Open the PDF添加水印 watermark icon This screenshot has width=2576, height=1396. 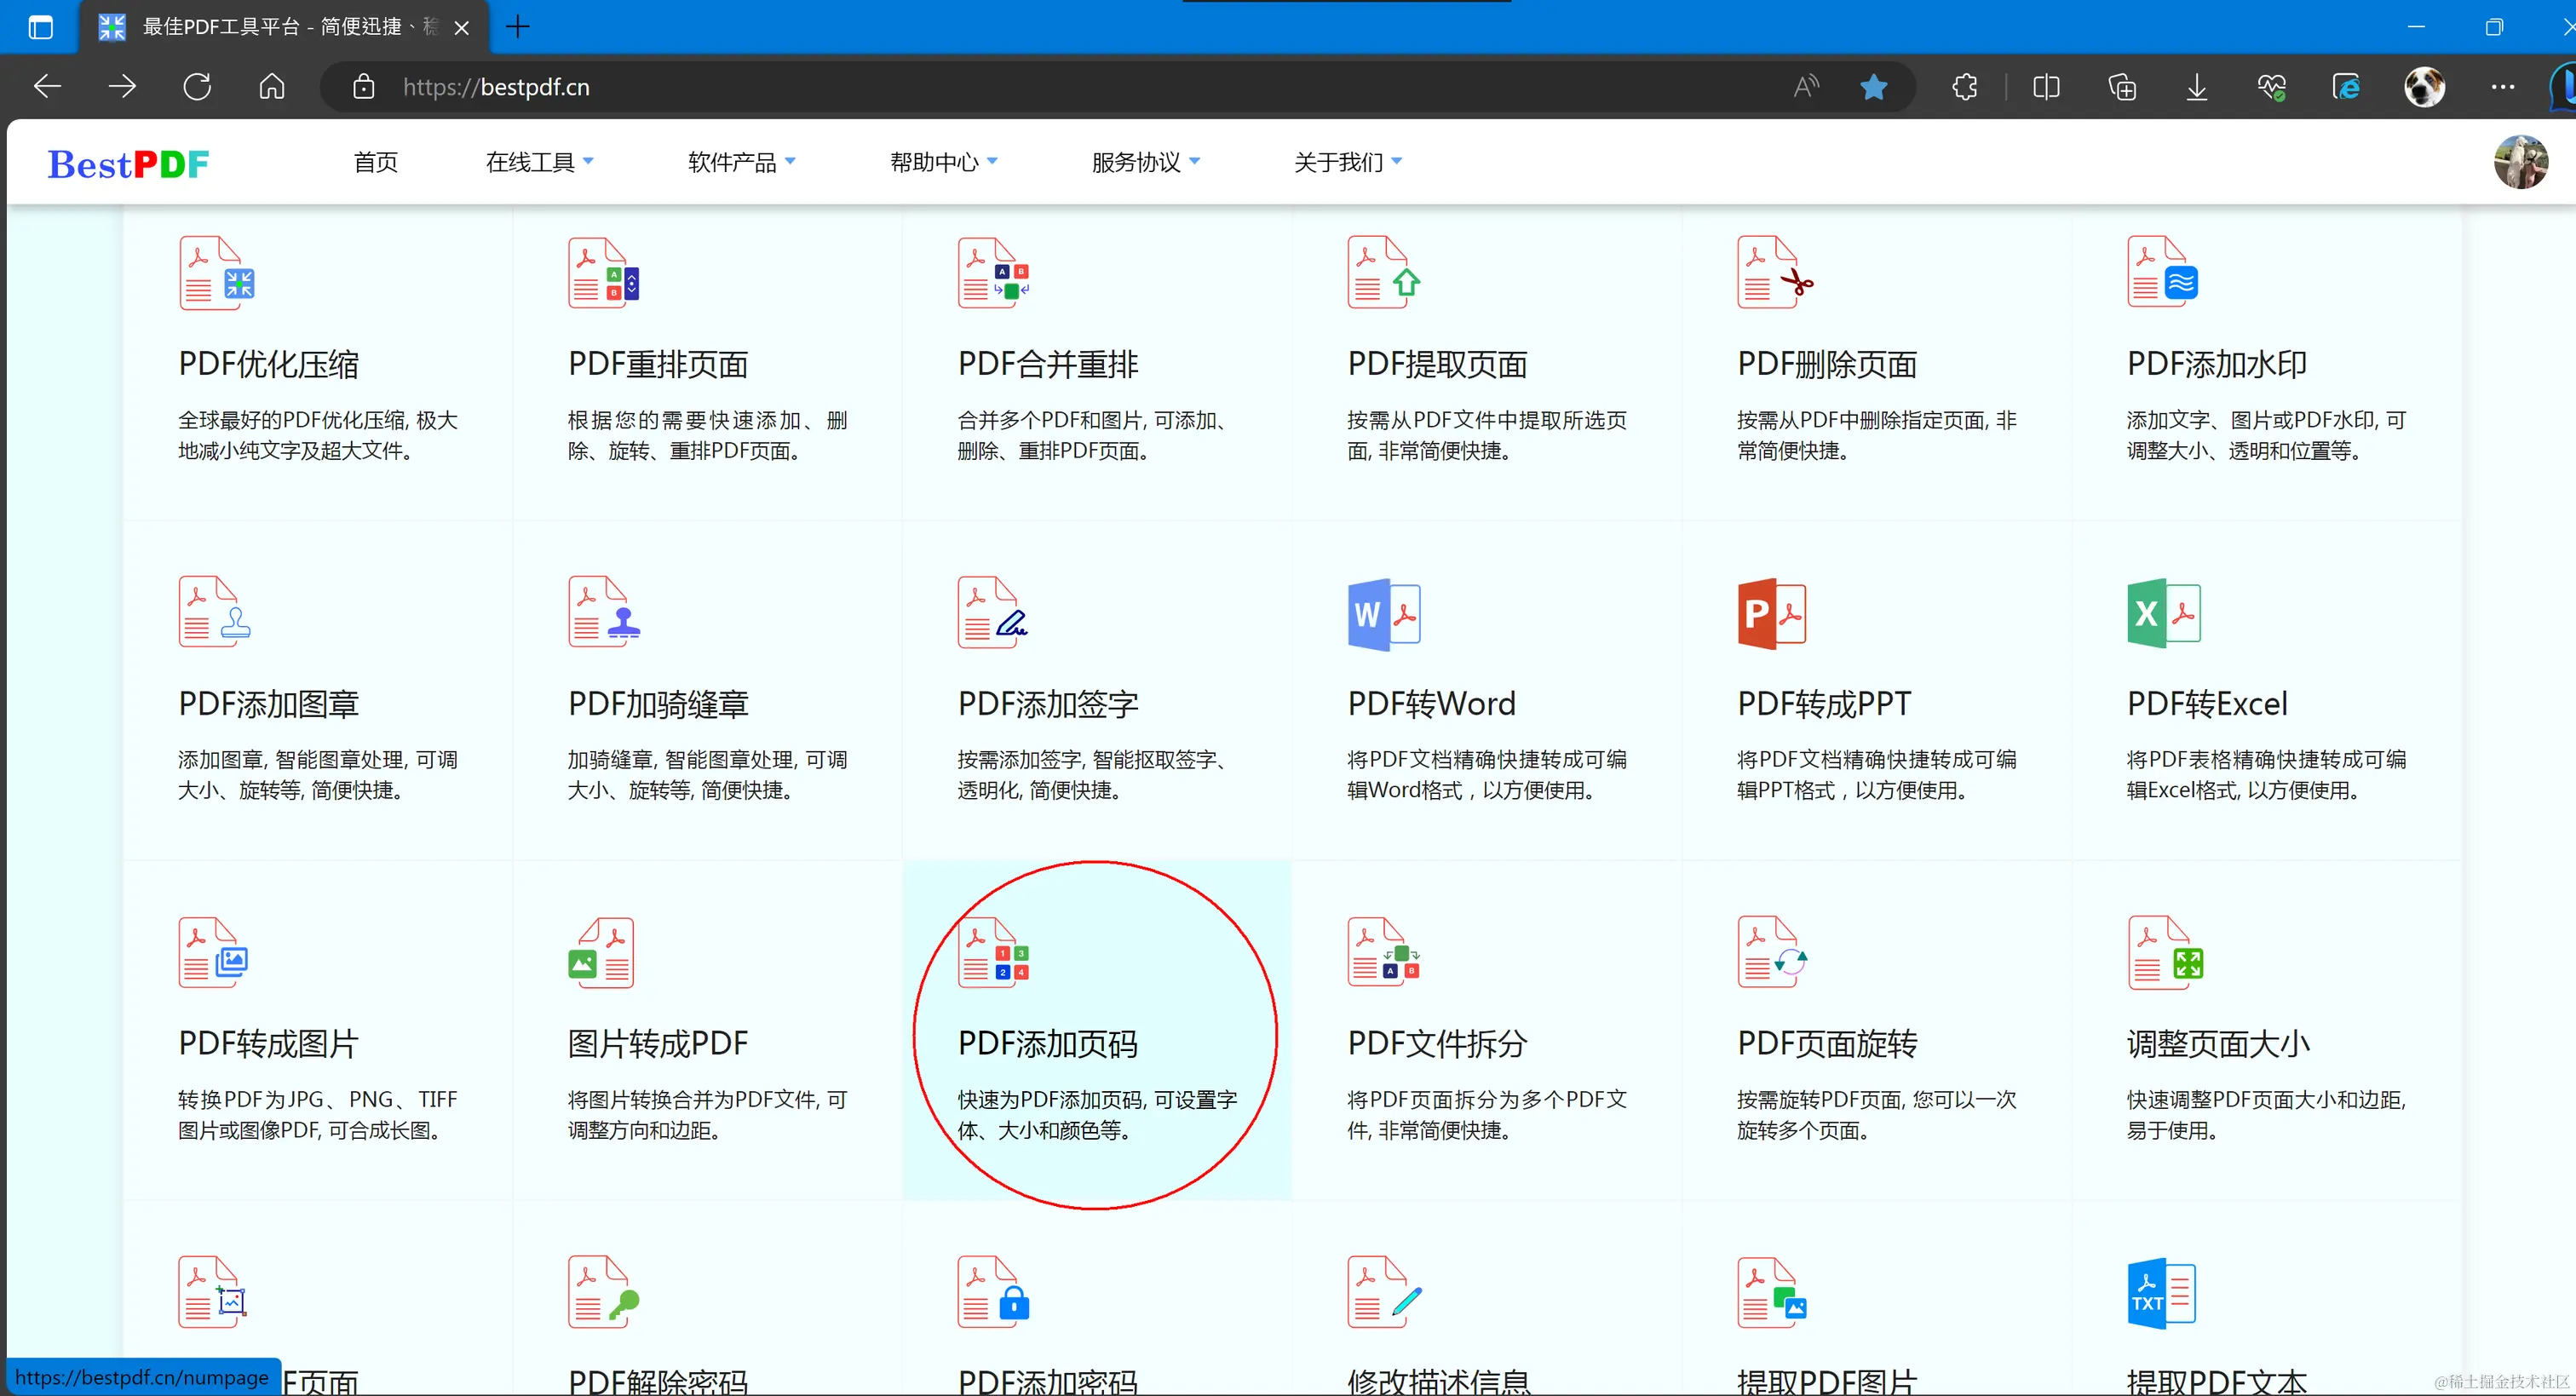tap(2162, 273)
